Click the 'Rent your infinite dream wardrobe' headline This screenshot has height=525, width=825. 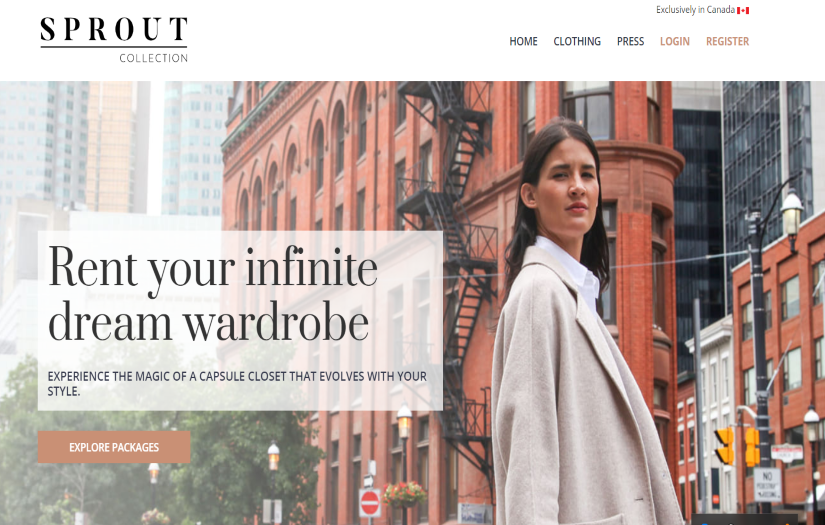tap(213, 295)
